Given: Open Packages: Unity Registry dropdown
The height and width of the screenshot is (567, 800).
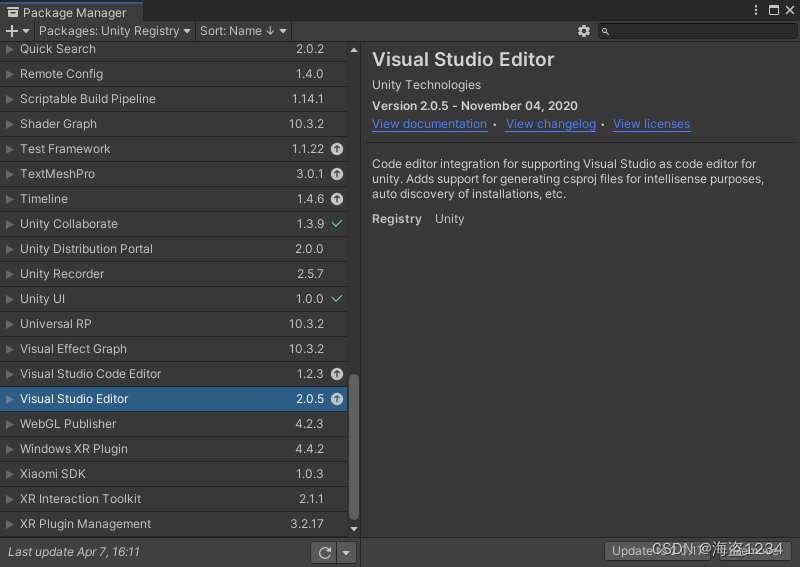Looking at the screenshot, I should tap(114, 31).
